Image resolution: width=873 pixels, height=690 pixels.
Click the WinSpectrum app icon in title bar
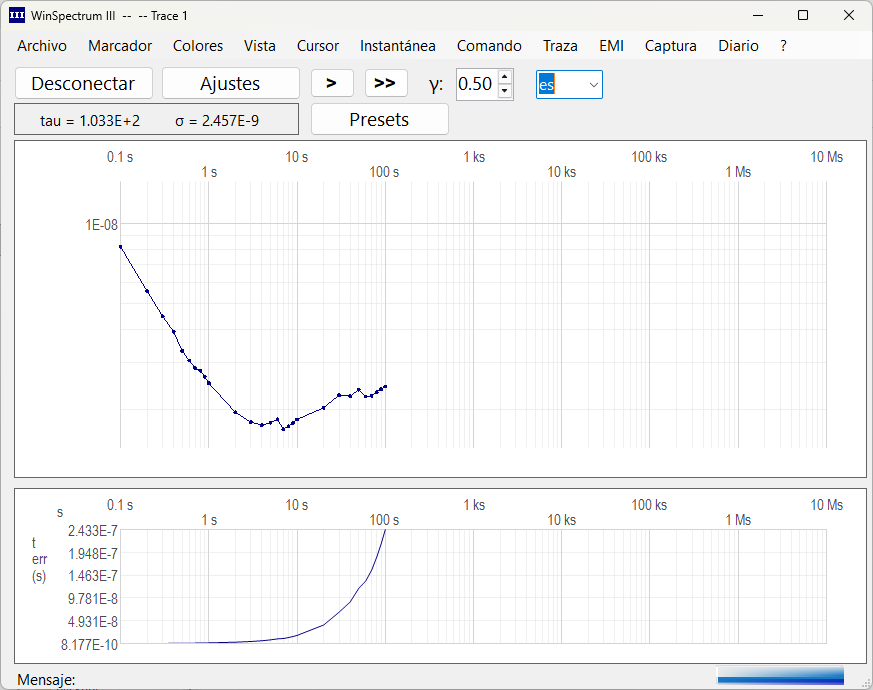click(x=17, y=15)
